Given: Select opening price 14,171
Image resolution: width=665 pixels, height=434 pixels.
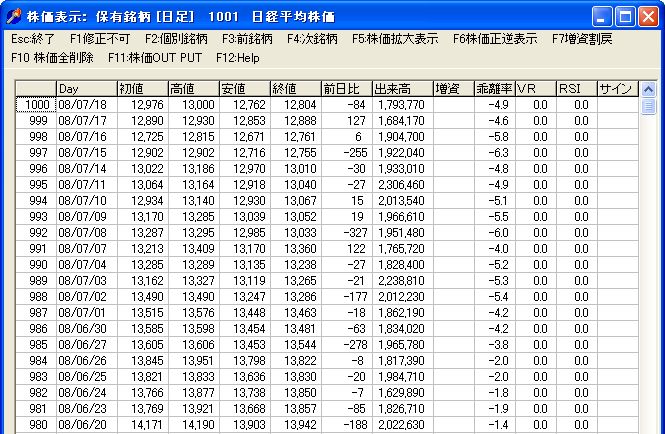Looking at the screenshot, I should 143,425.
